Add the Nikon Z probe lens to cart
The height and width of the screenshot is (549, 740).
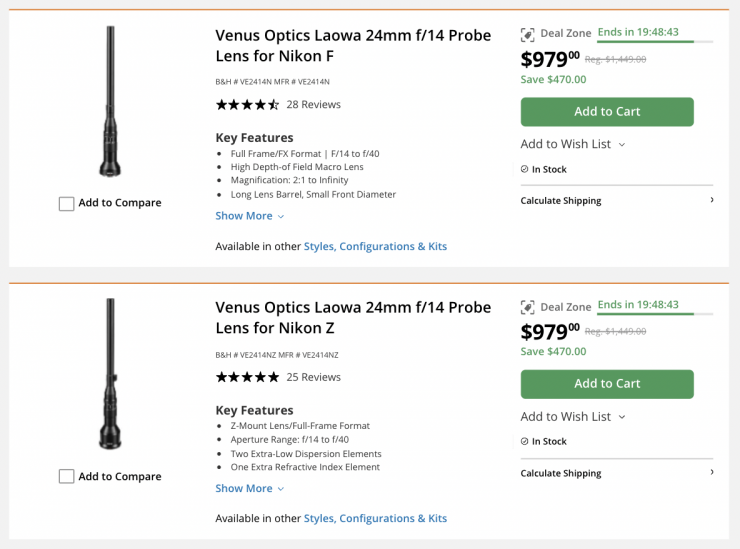tap(607, 384)
